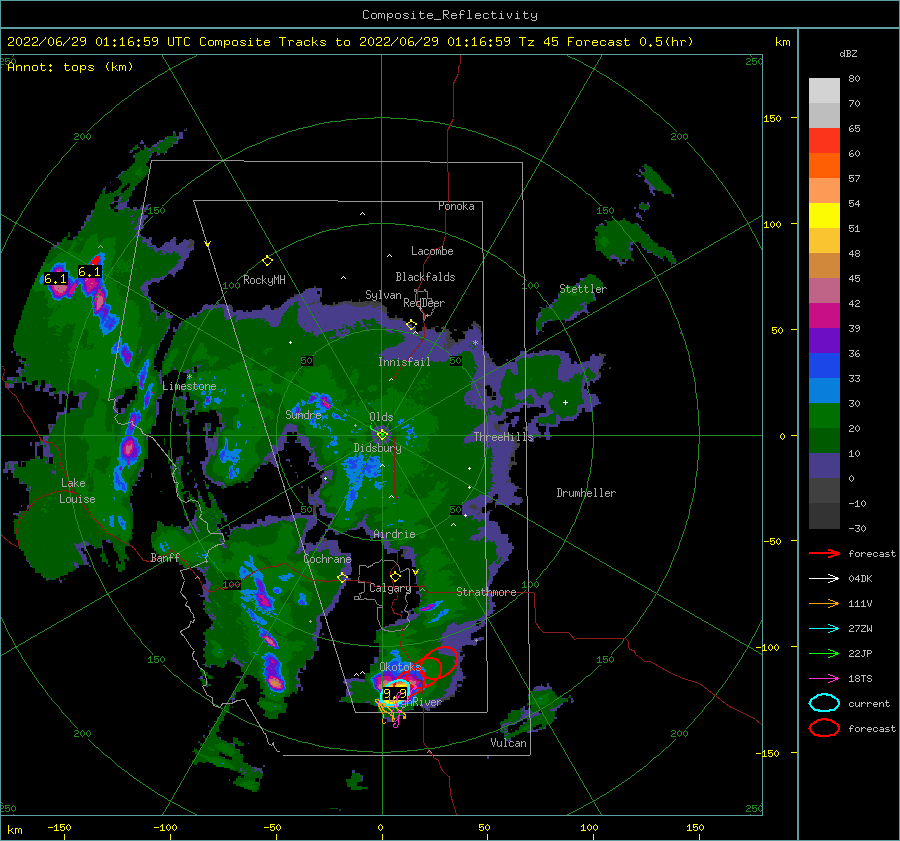Click the 'Annot: tops (km)' label
Image resolution: width=900 pixels, height=841 pixels.
70,67
